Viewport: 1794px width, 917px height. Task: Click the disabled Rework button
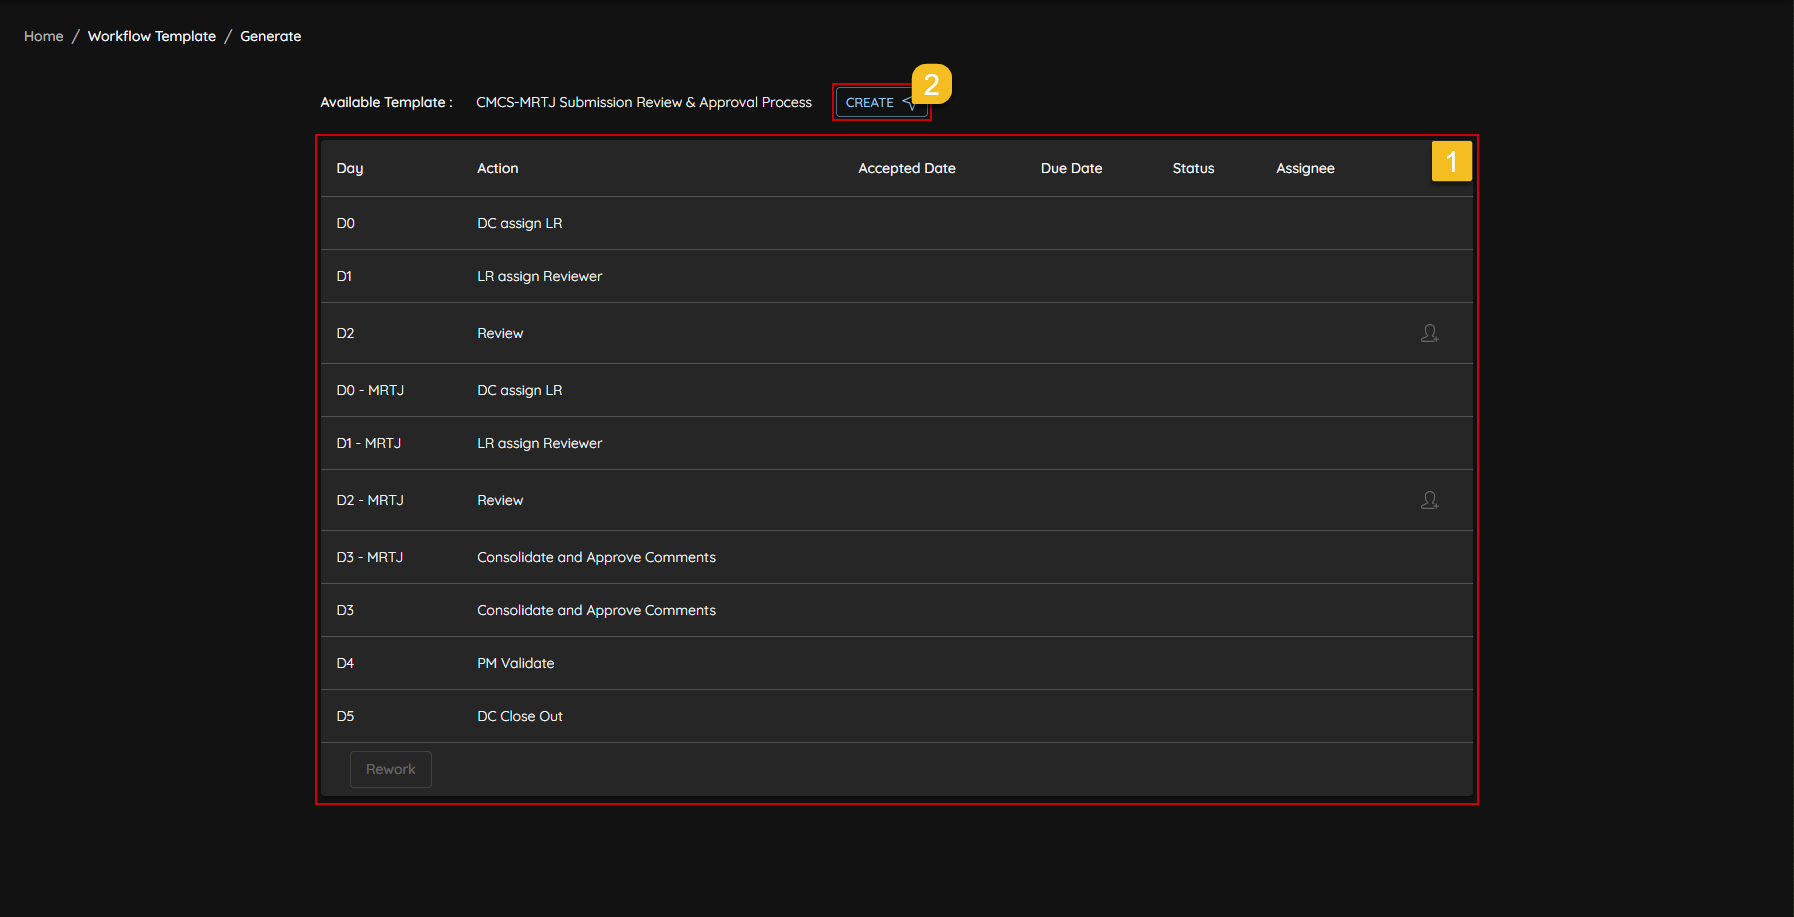coord(390,769)
